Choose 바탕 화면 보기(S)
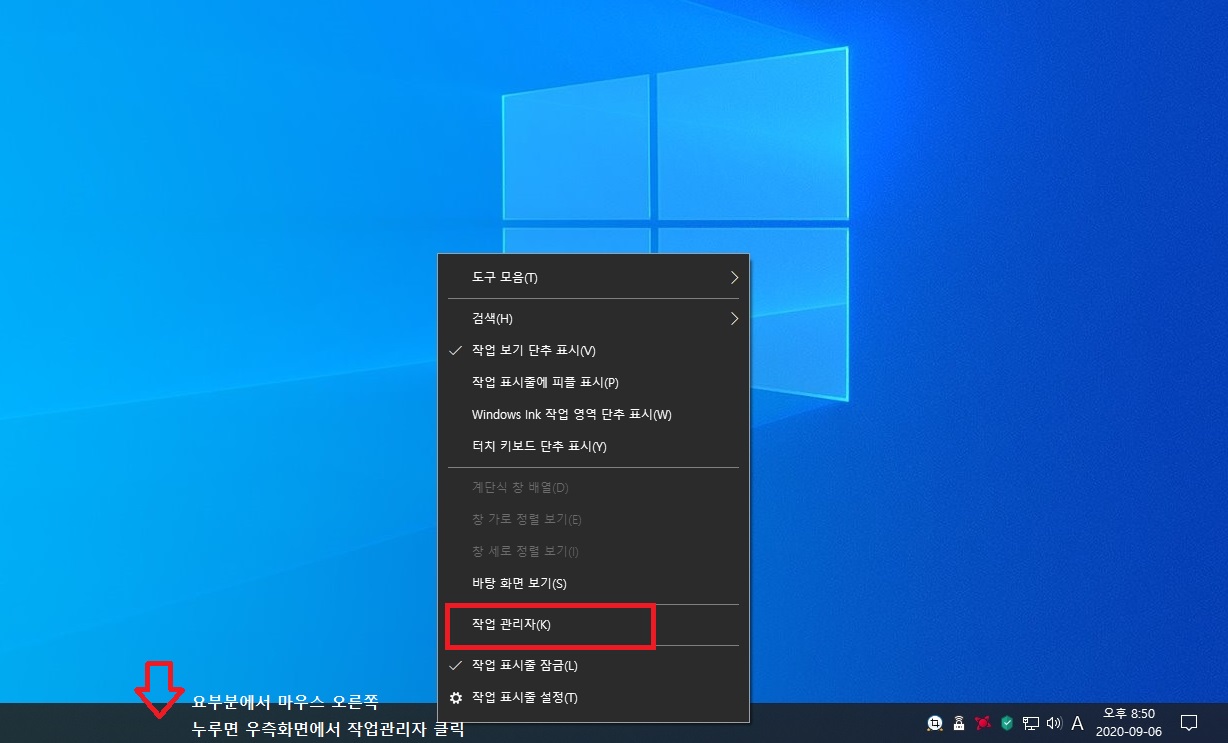The image size is (1228, 743). pos(594,583)
